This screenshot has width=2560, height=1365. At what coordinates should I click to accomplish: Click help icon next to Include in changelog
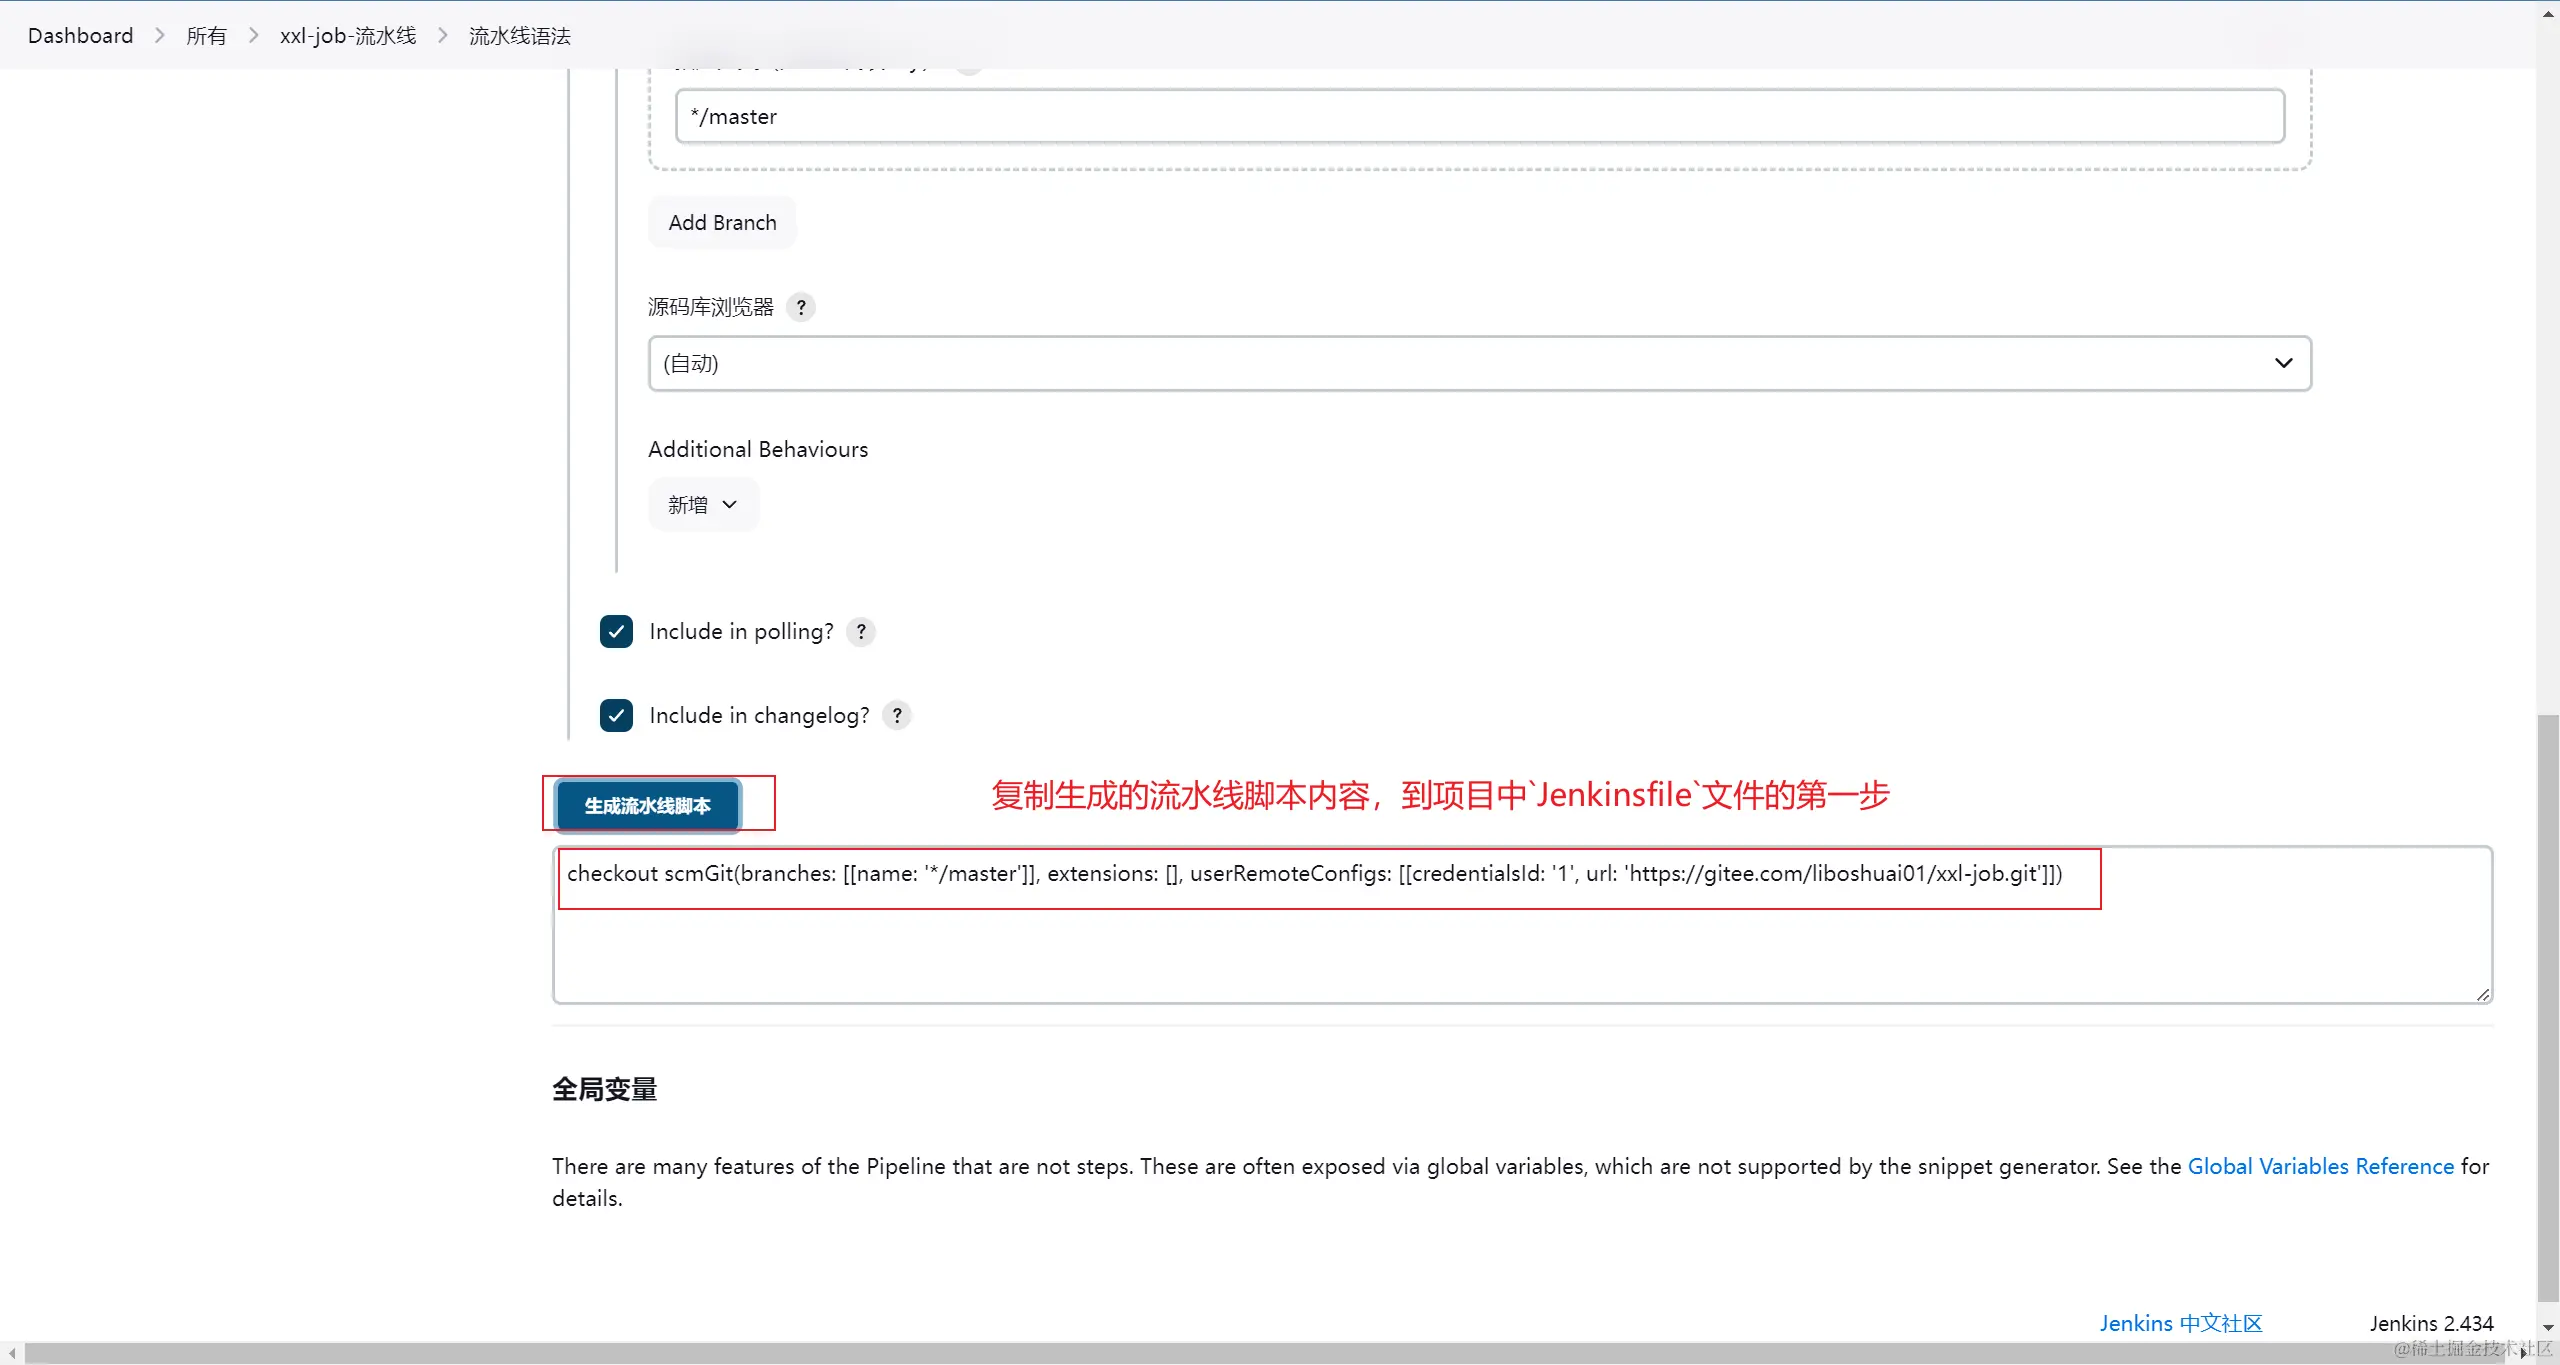[897, 716]
